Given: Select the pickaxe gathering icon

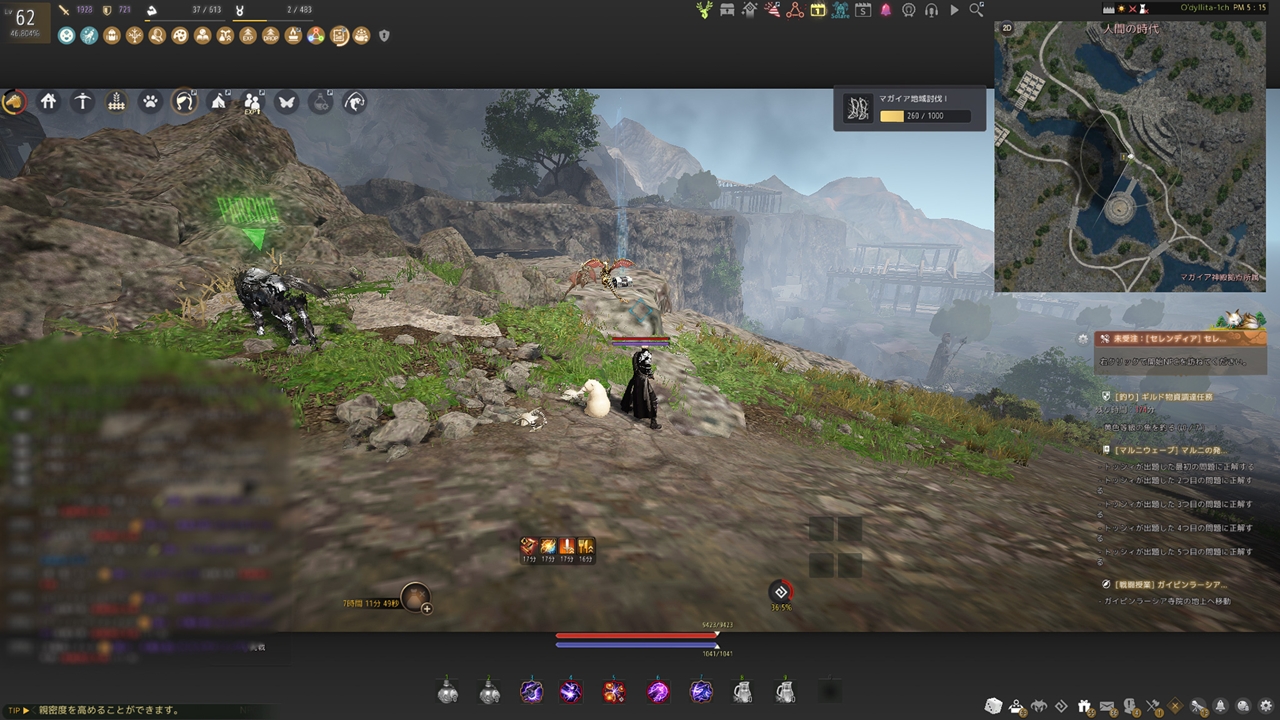Looking at the screenshot, I should [82, 101].
